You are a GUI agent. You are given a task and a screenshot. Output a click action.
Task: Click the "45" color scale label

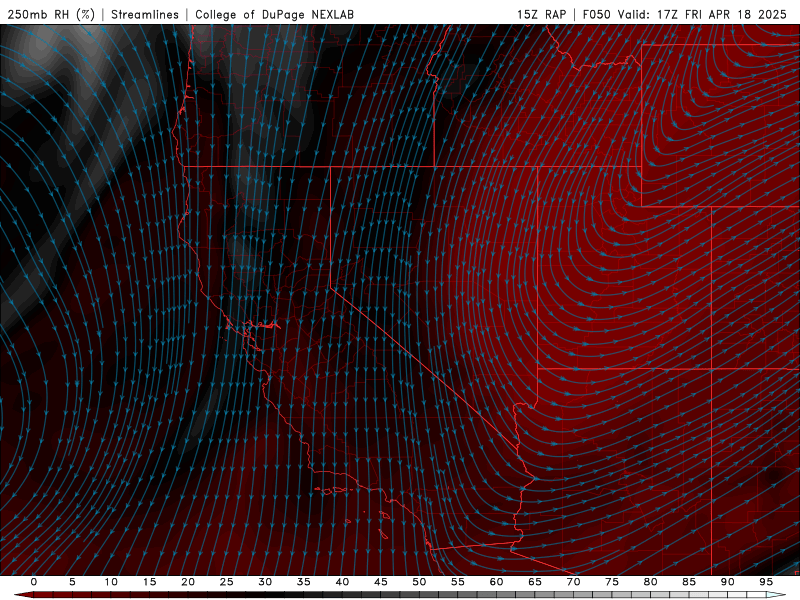[381, 582]
